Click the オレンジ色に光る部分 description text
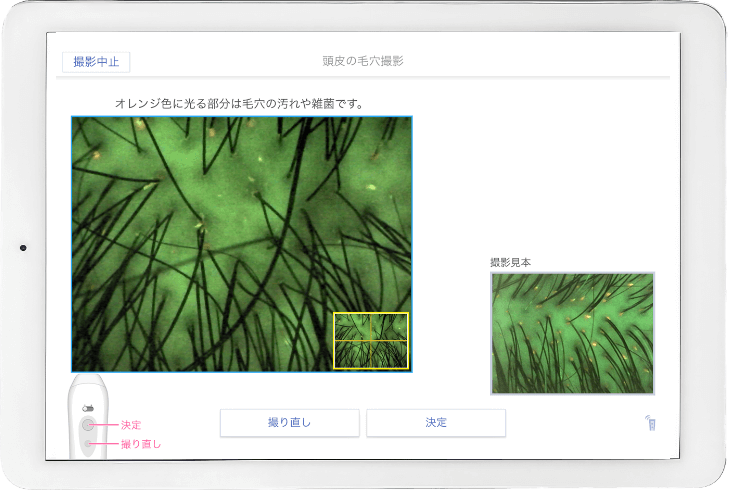The height and width of the screenshot is (490, 729). point(239,104)
